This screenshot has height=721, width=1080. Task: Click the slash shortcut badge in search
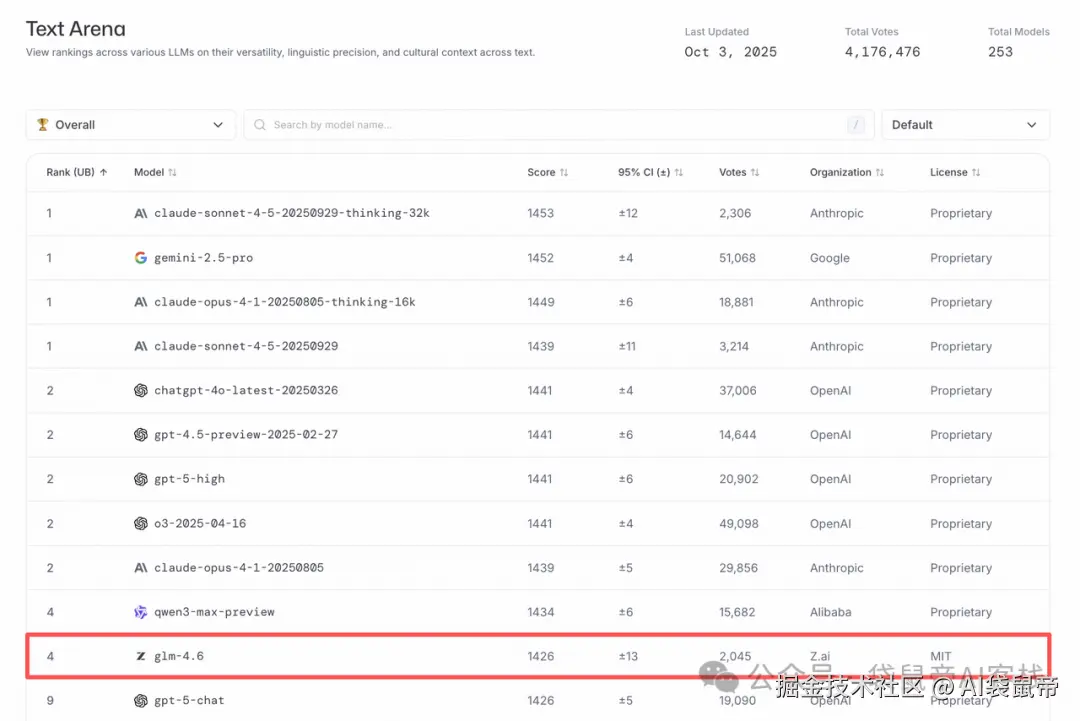pyautogui.click(x=855, y=125)
